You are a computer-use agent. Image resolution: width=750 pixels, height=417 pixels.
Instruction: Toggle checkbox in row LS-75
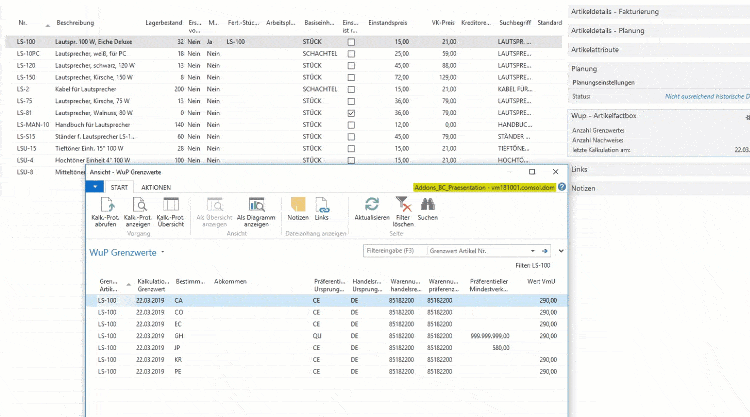tap(351, 101)
